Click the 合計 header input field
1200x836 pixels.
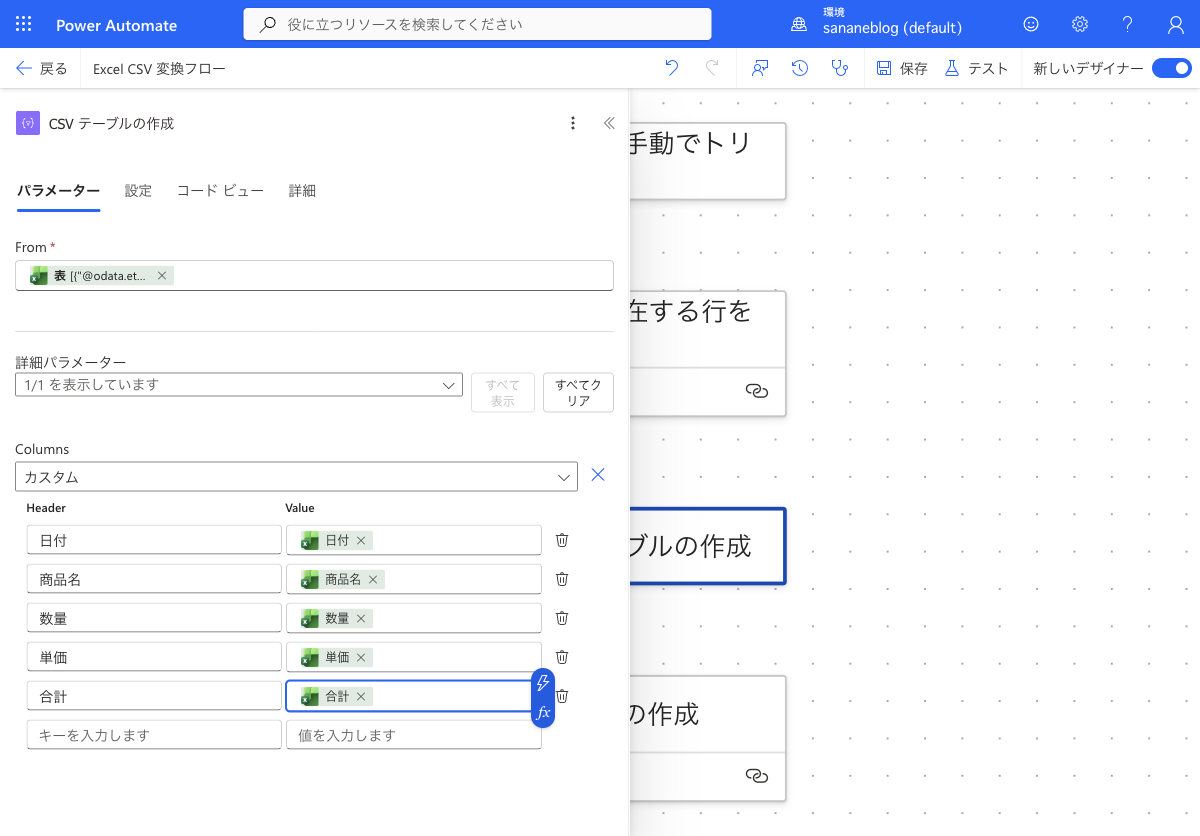[154, 696]
